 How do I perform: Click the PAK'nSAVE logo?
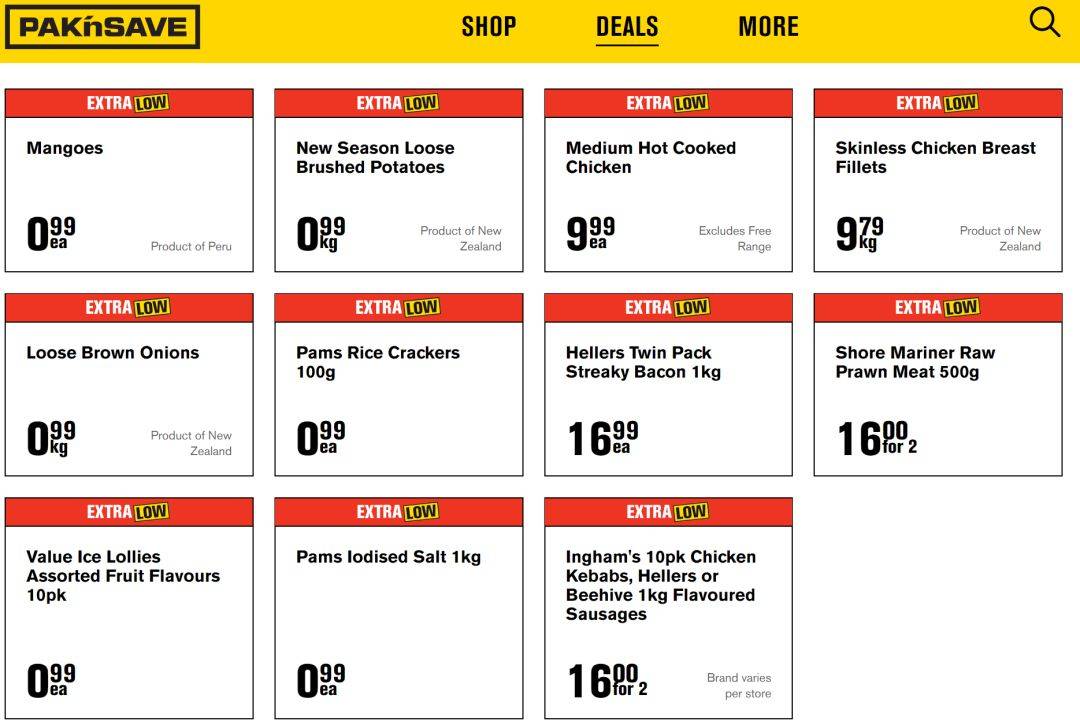click(103, 27)
